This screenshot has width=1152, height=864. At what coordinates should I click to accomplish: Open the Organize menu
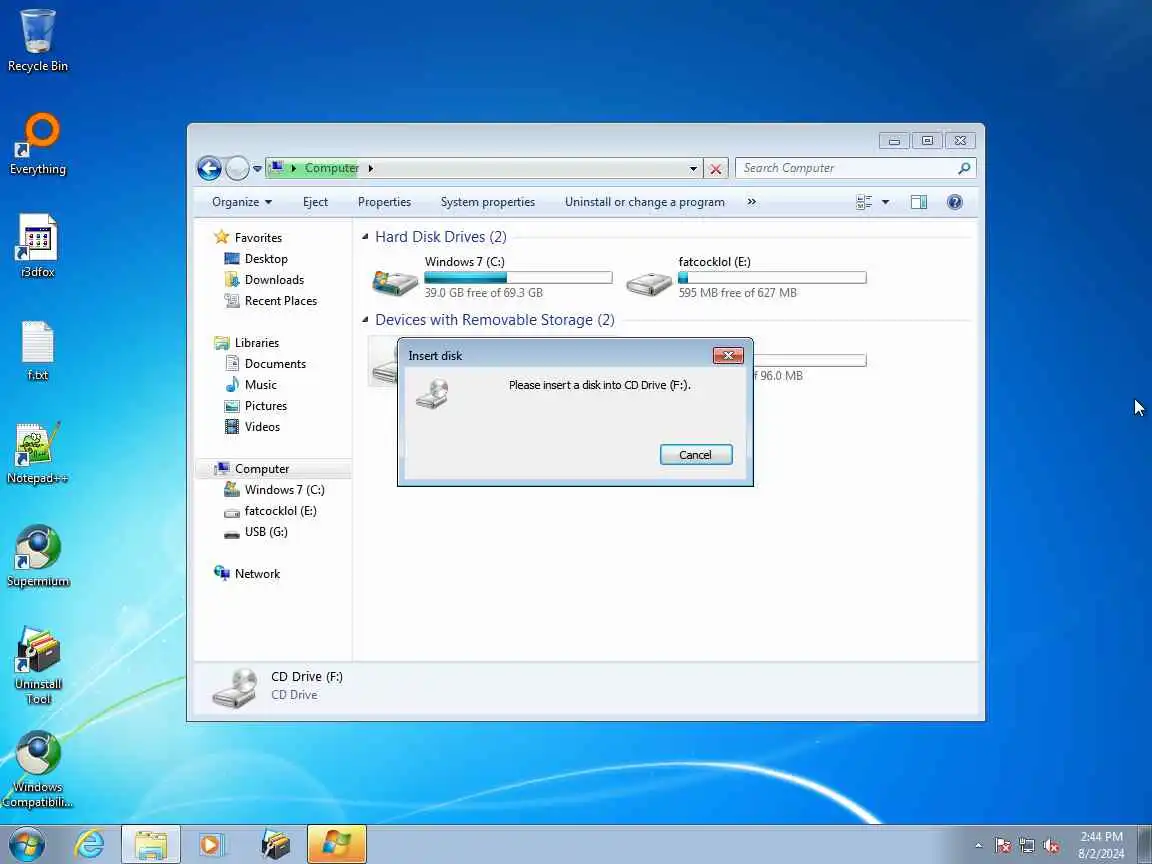pyautogui.click(x=242, y=202)
